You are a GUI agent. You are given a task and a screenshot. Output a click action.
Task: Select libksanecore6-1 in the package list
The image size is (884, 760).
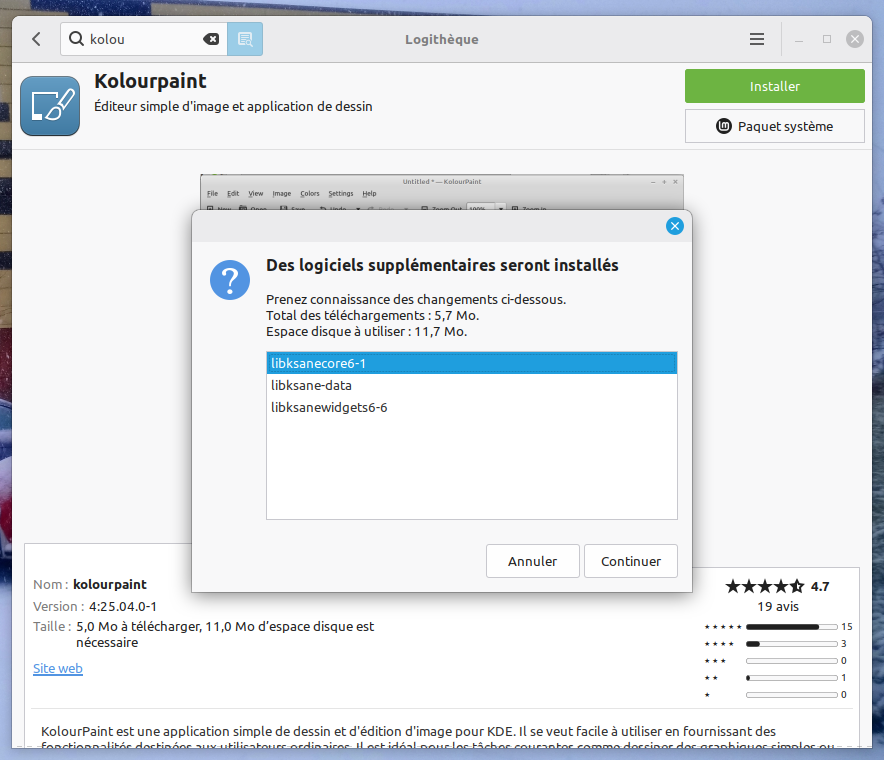pos(471,362)
